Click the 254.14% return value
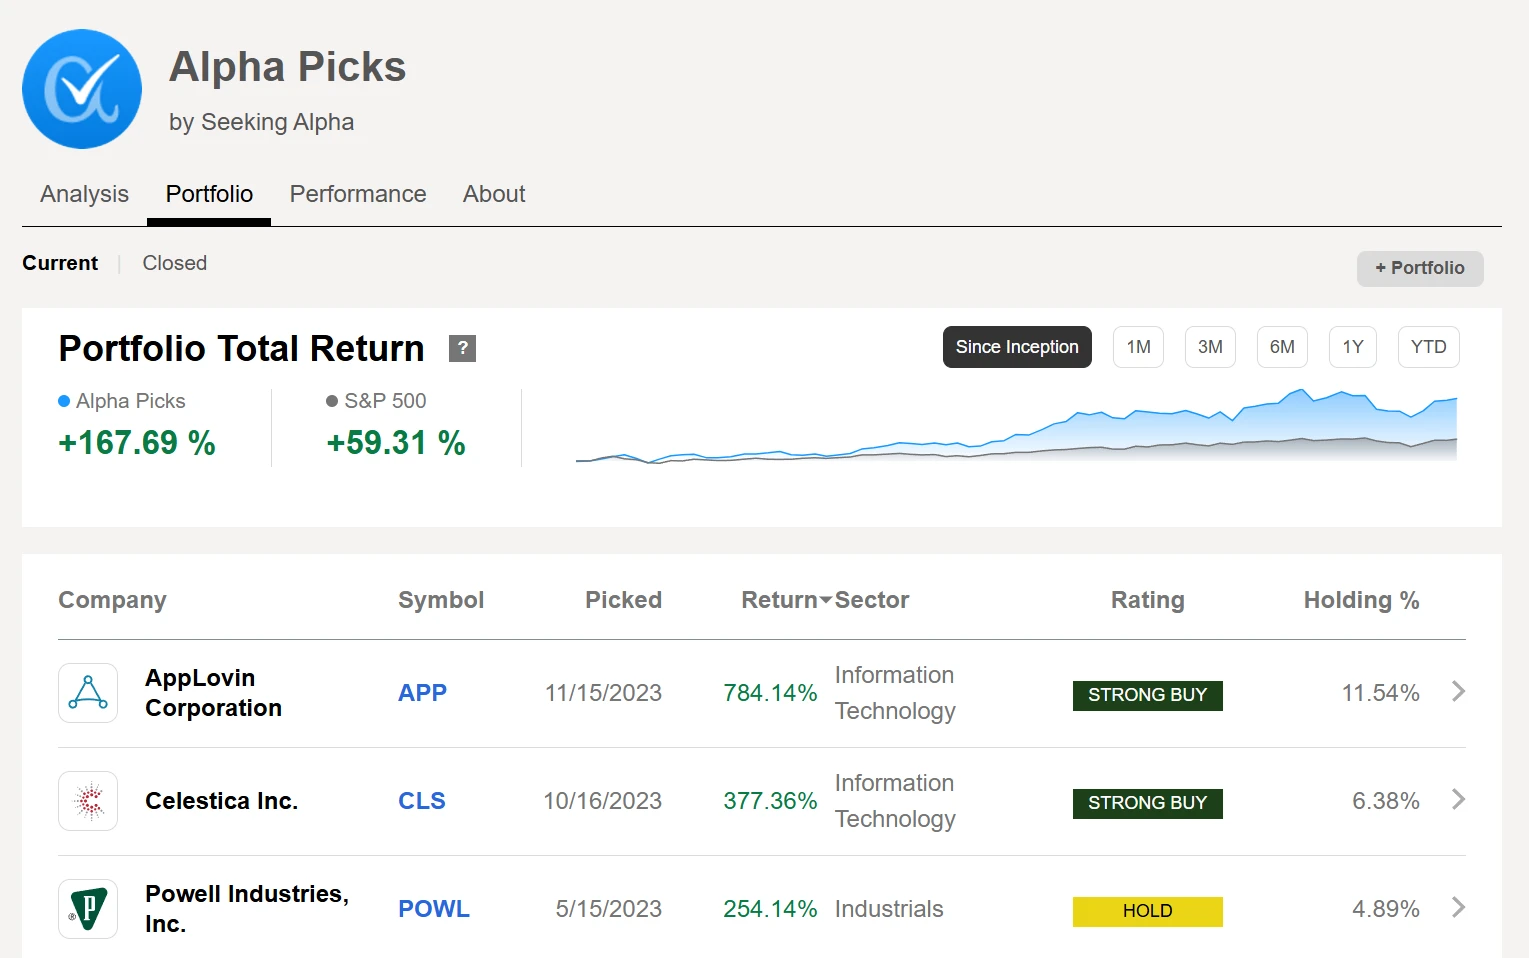The height and width of the screenshot is (958, 1529). pyautogui.click(x=770, y=909)
